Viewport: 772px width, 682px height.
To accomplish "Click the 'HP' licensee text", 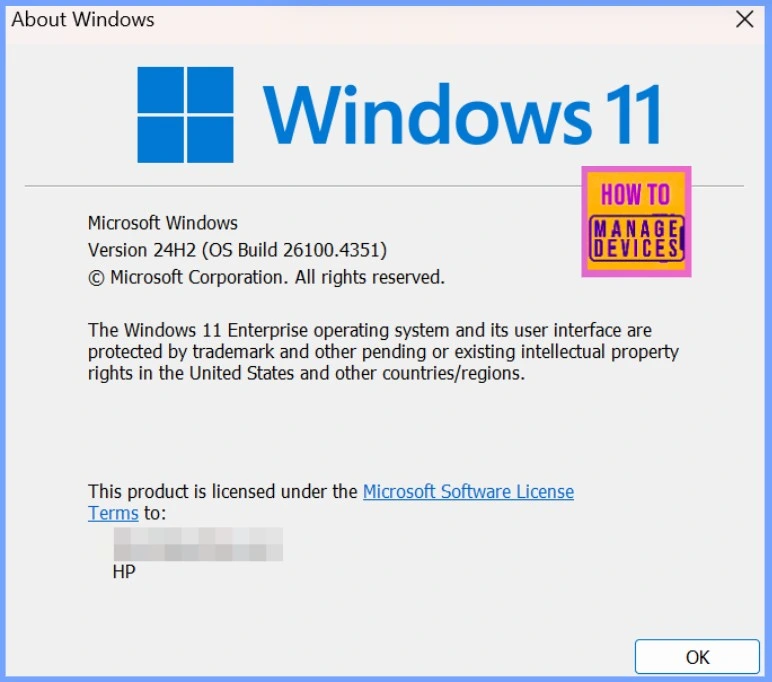I will tap(124, 572).
